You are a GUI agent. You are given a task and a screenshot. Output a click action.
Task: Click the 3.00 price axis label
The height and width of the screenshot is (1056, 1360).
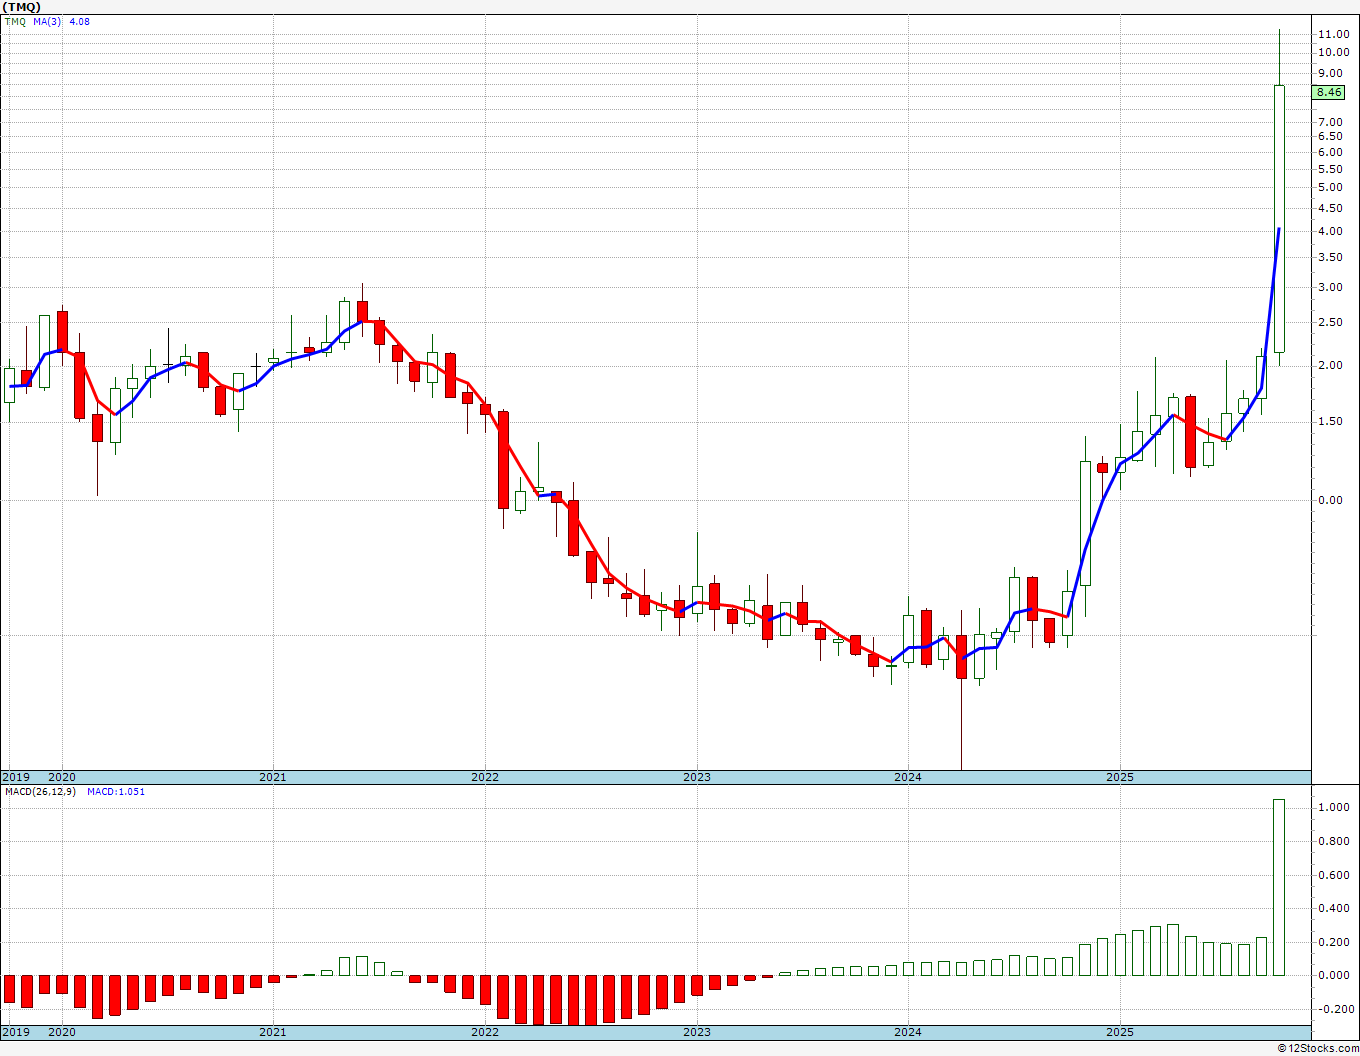tap(1330, 287)
